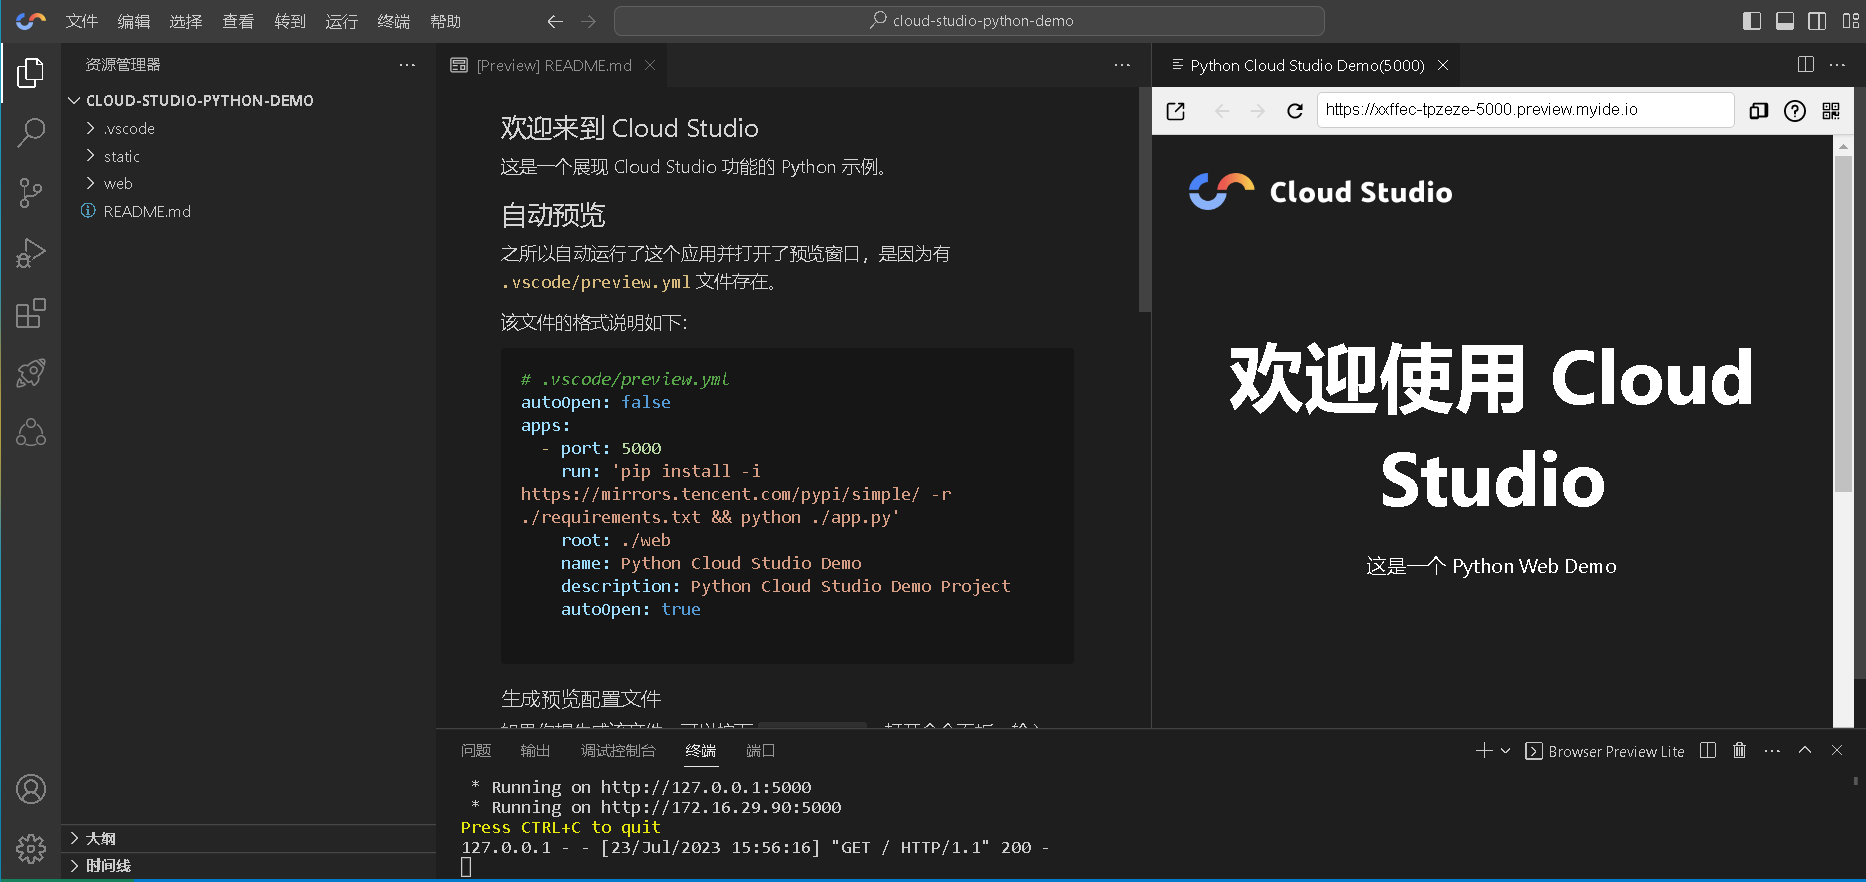Viewport: 1866px width, 882px height.
Task: Open the 文件 menu
Action: click(x=82, y=21)
